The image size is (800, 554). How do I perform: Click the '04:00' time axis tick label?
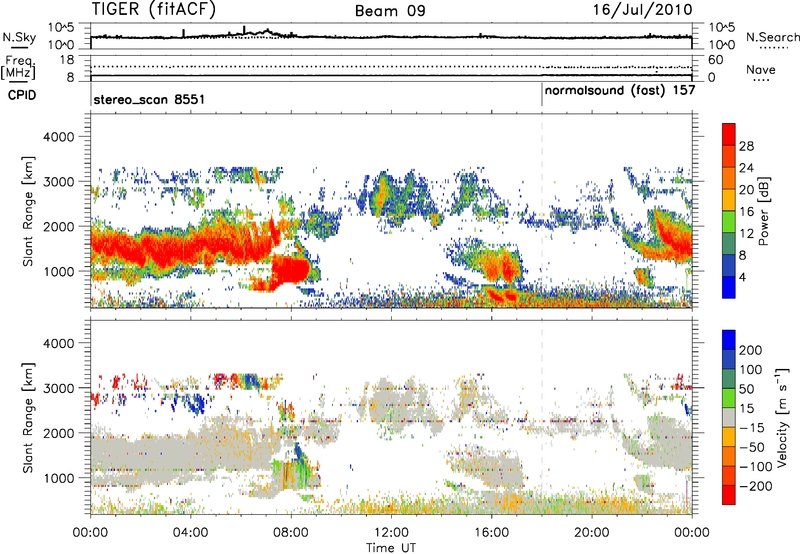pos(191,533)
